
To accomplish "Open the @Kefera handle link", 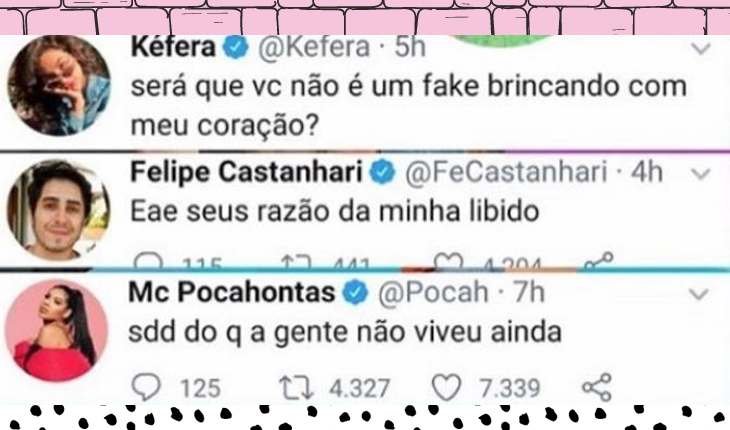I will pyautogui.click(x=314, y=47).
